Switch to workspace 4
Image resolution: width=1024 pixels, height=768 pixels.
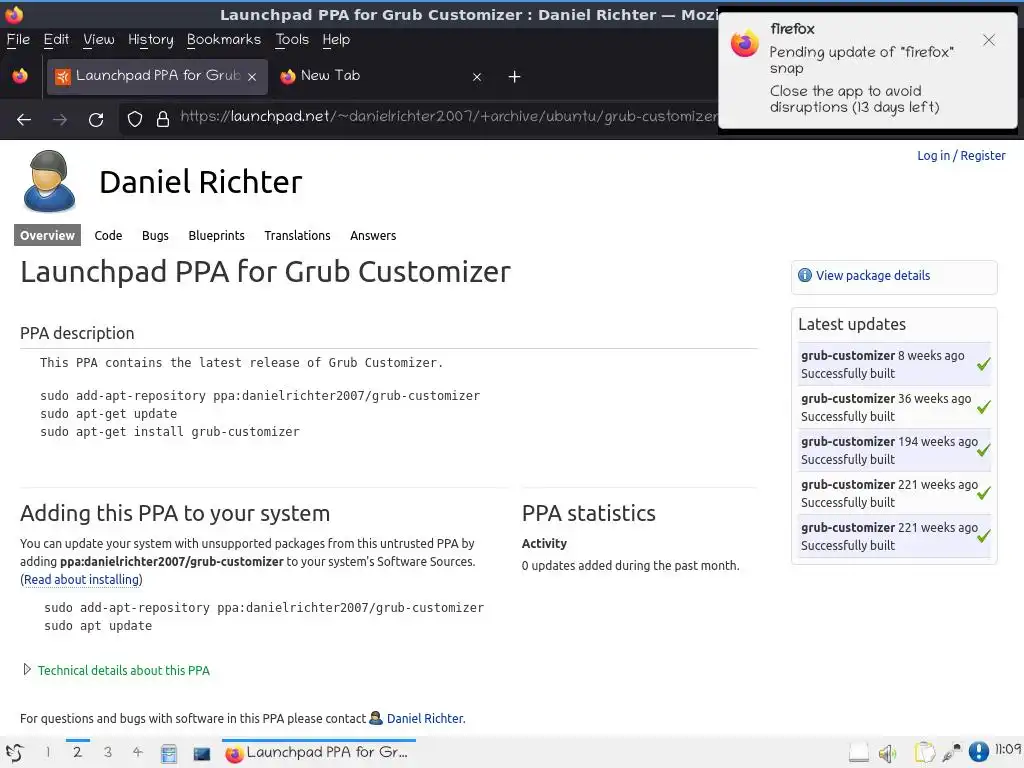137,752
